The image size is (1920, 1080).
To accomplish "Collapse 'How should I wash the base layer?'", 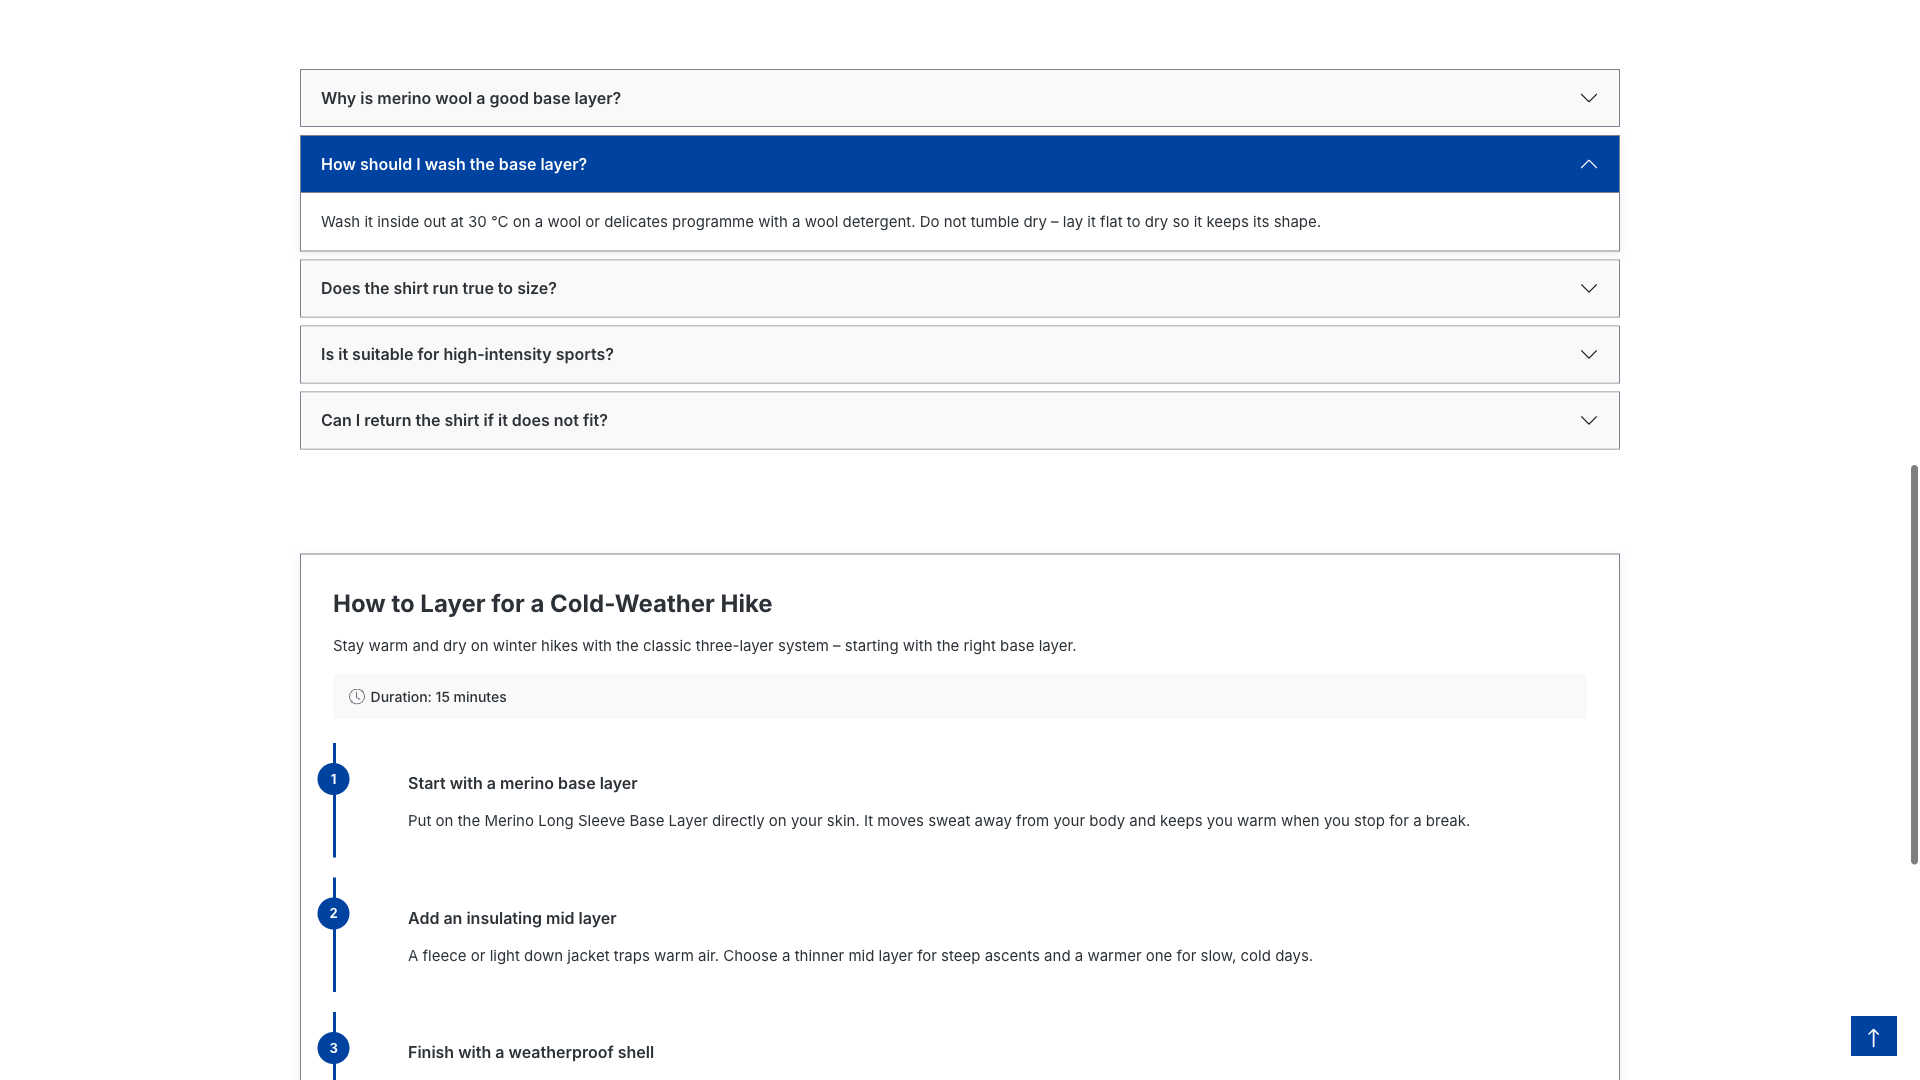I will coord(960,164).
